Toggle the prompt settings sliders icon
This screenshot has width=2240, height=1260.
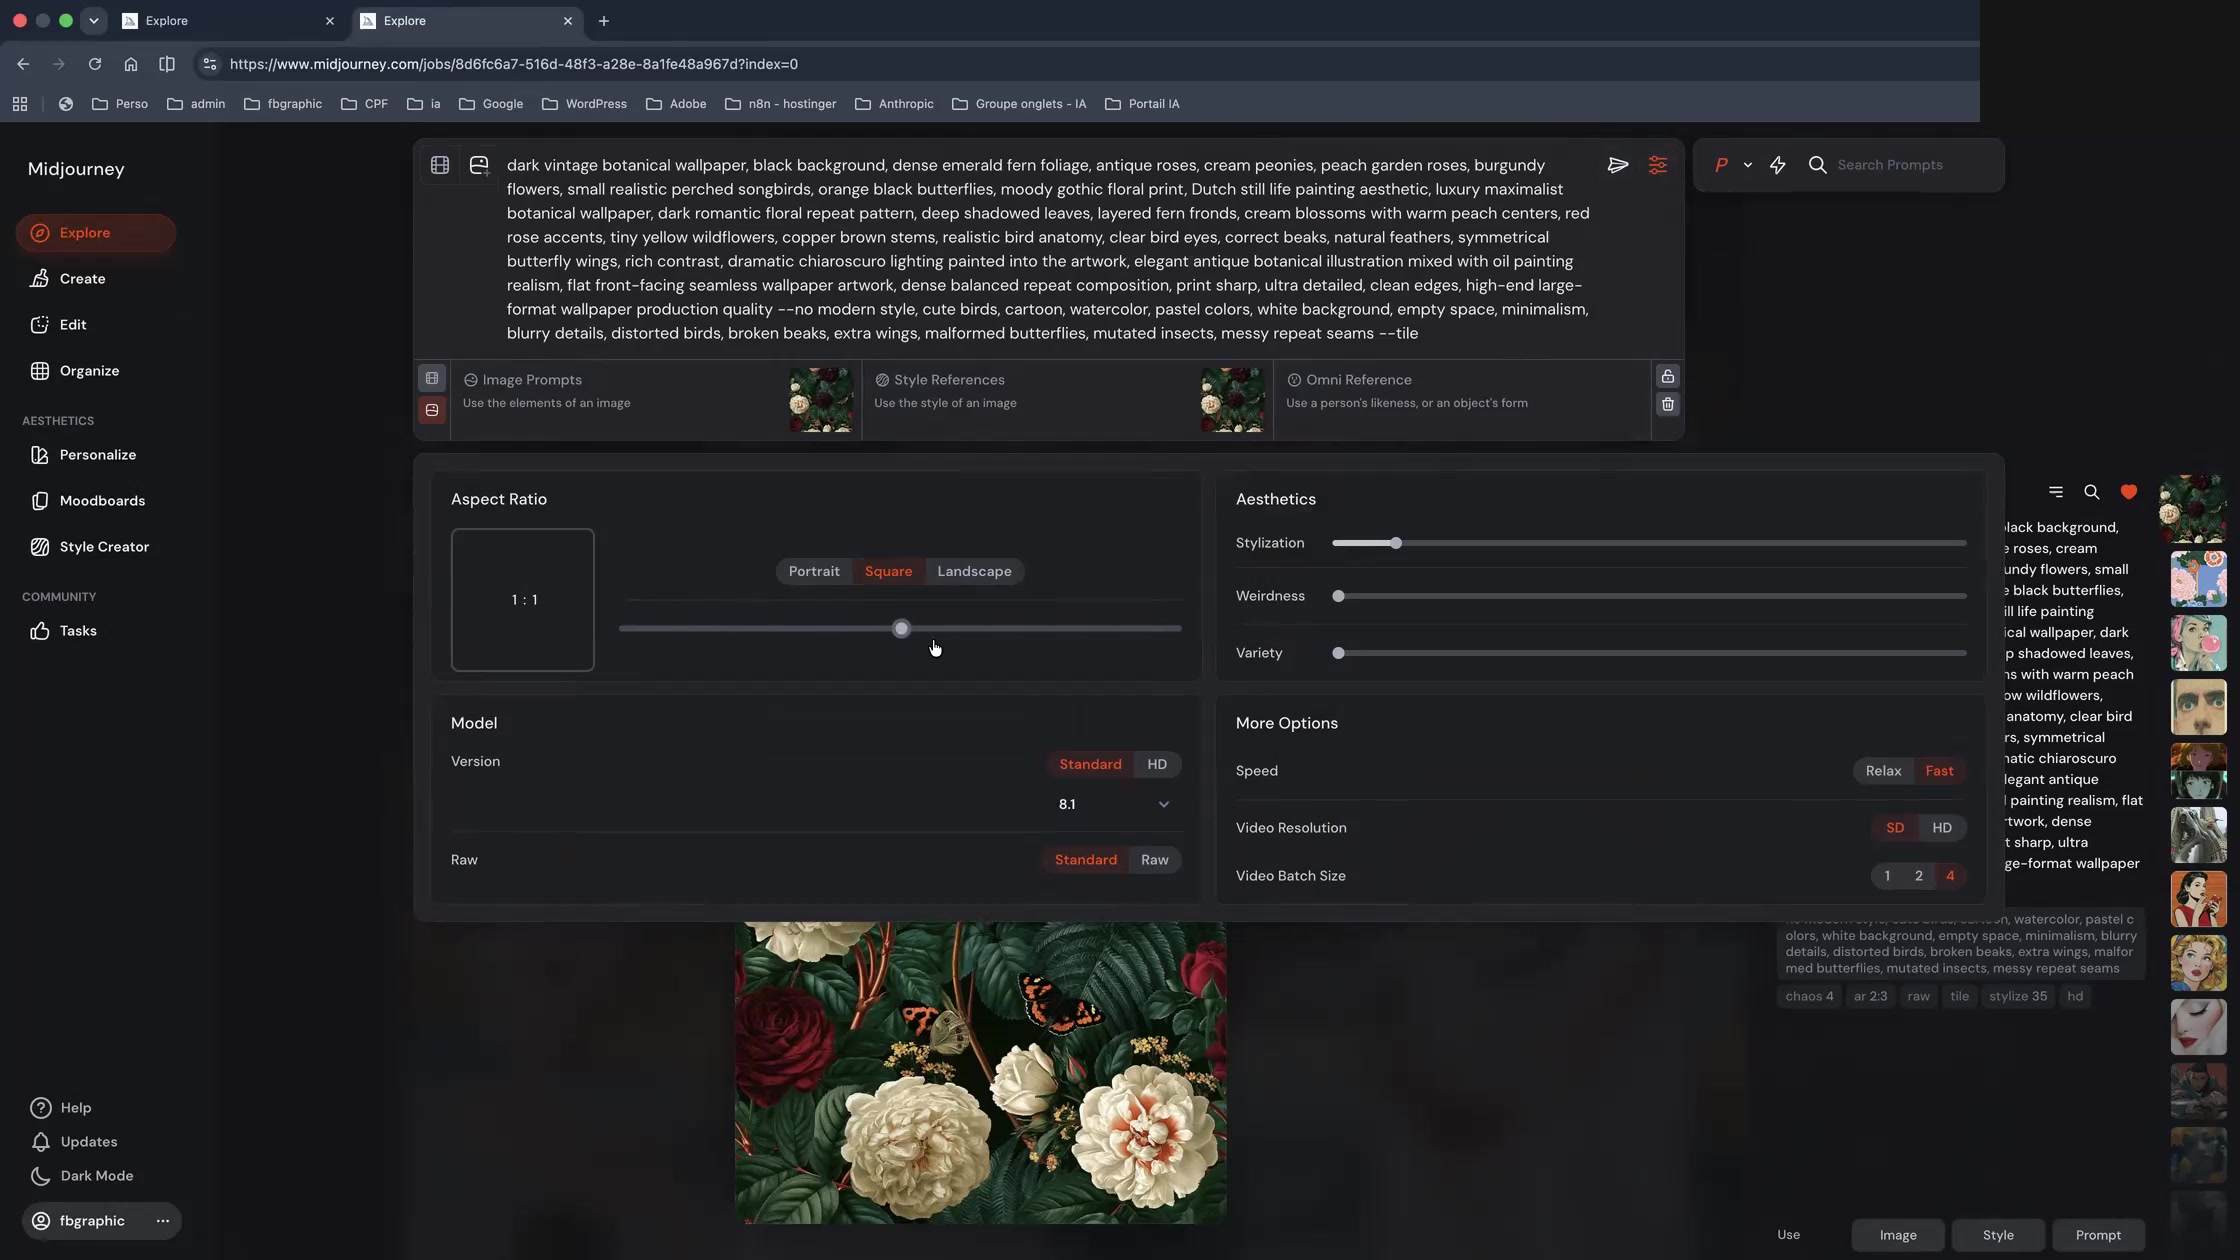[1657, 166]
